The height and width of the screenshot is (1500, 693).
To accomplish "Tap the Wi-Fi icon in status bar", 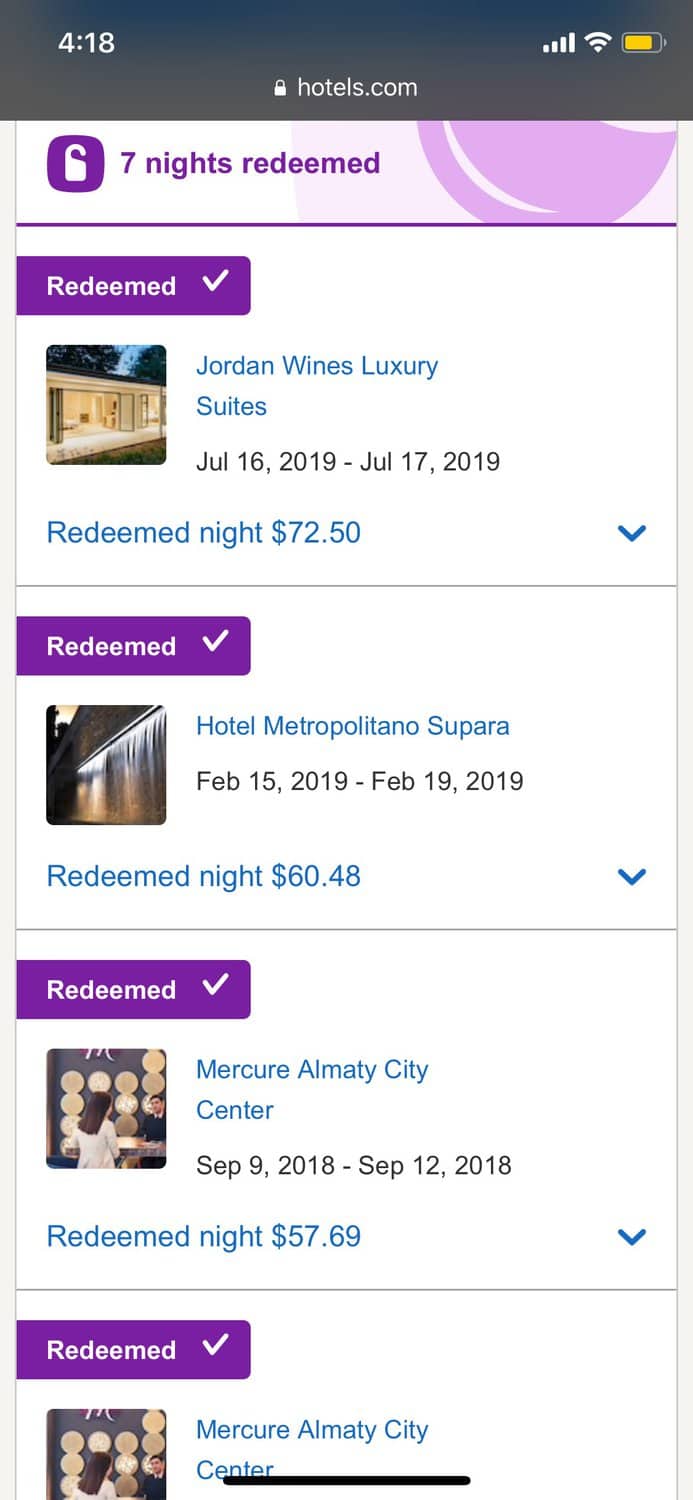I will 598,42.
